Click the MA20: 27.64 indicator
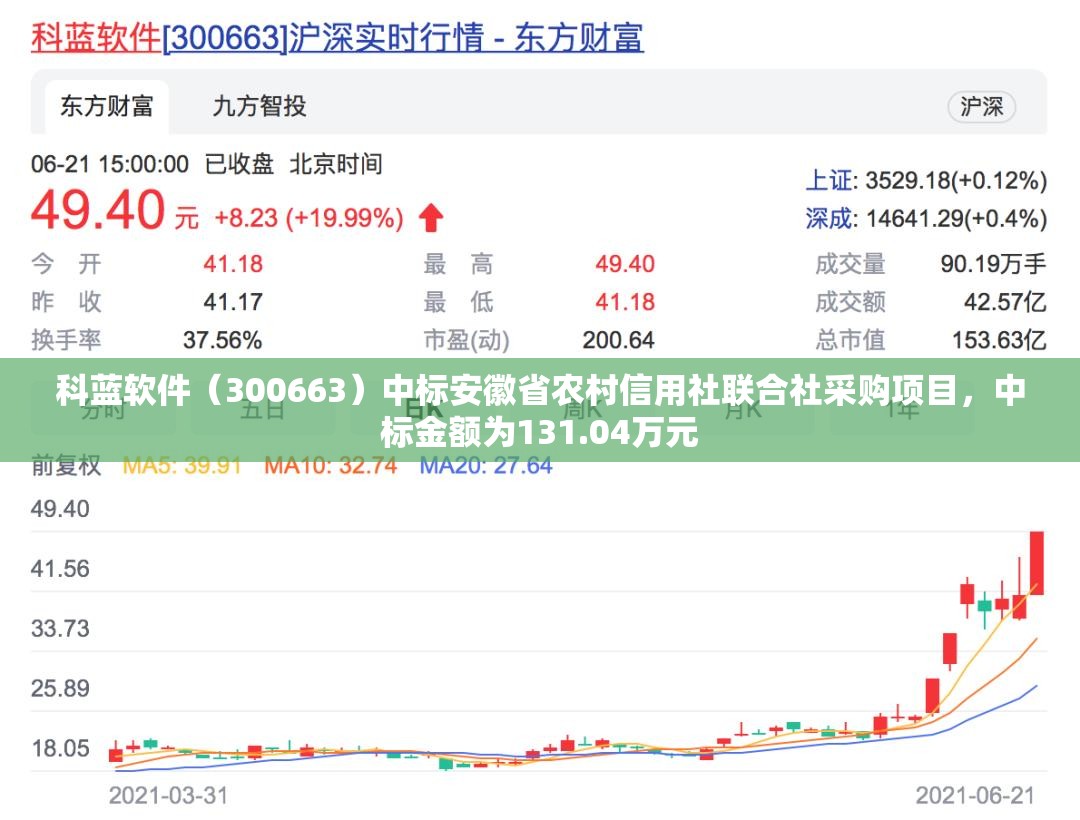 tap(486, 465)
